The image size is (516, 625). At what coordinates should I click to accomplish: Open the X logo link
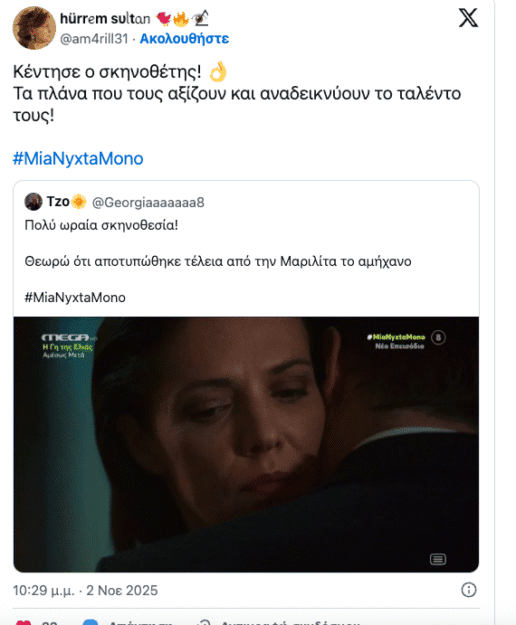click(x=468, y=18)
